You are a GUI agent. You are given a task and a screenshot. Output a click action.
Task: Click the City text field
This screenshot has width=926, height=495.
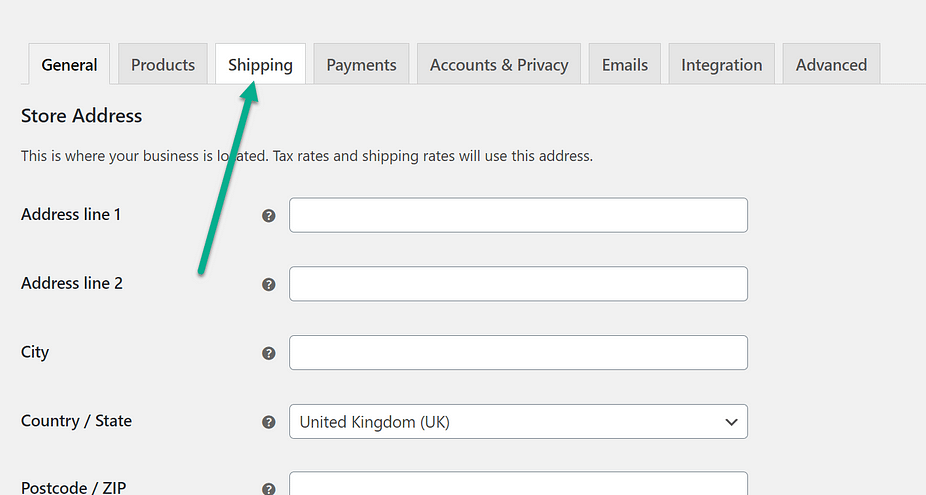pos(518,353)
